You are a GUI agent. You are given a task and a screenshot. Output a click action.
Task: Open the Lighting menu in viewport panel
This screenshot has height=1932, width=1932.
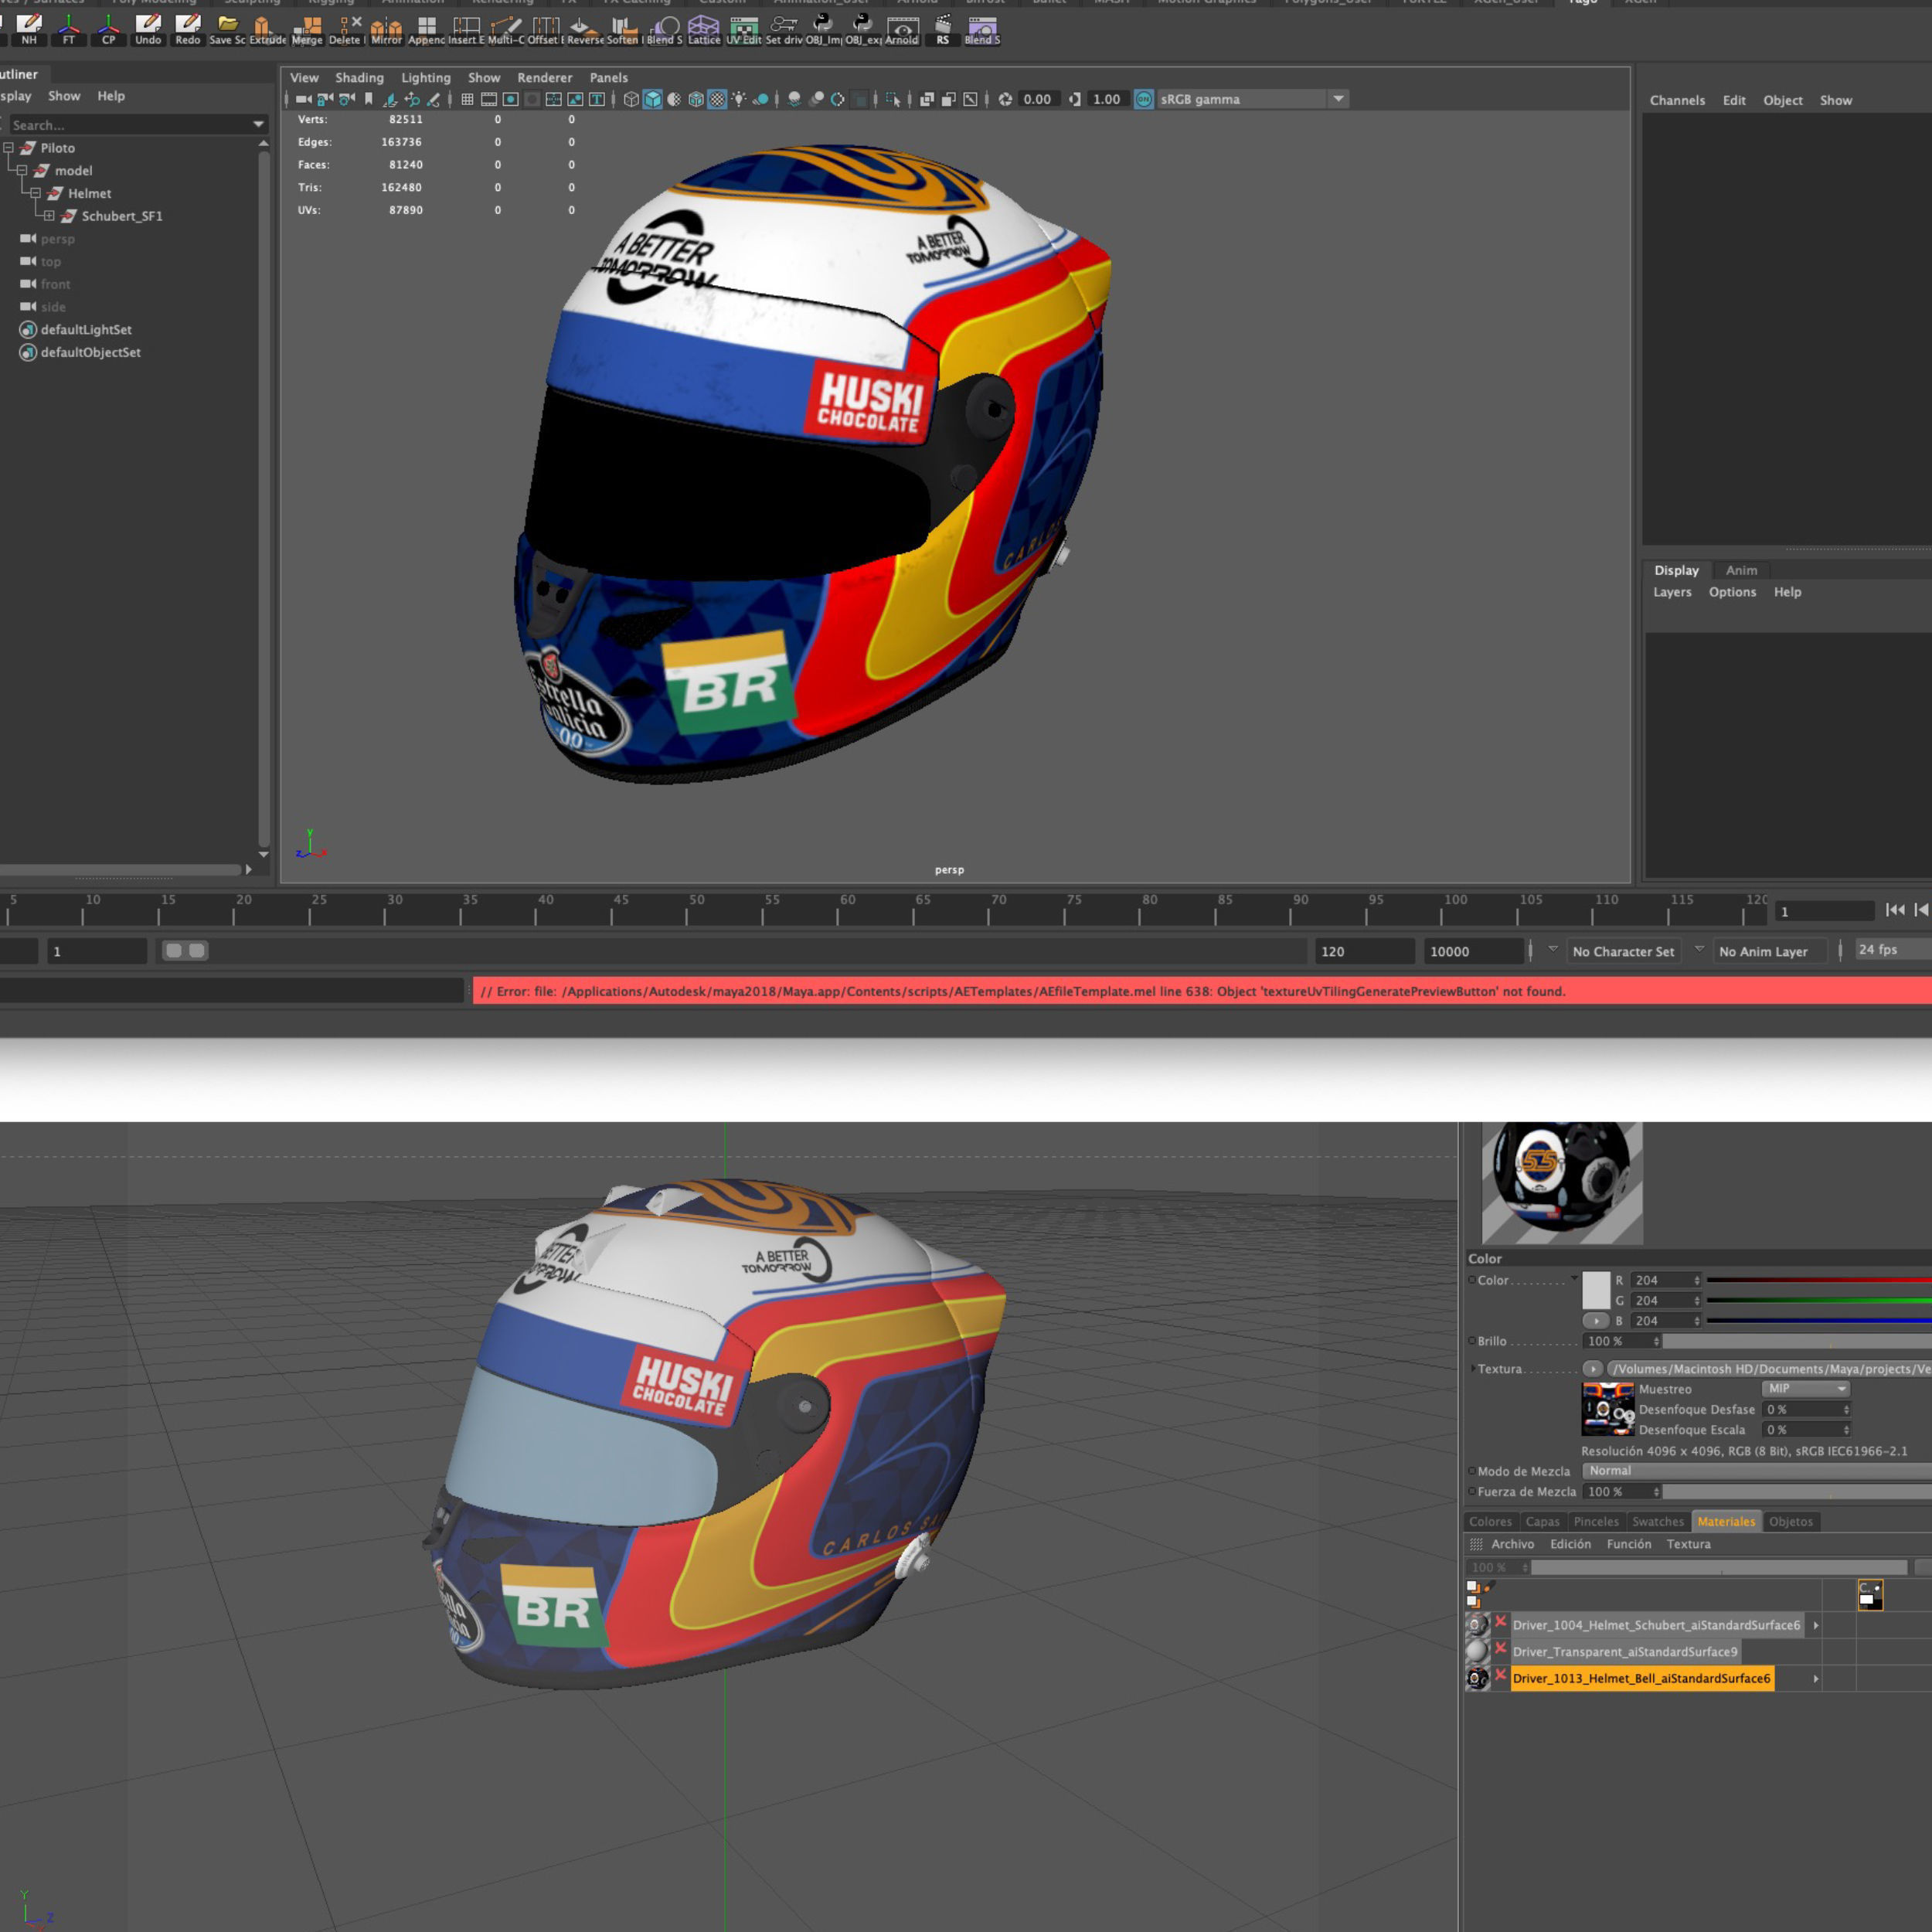click(426, 77)
